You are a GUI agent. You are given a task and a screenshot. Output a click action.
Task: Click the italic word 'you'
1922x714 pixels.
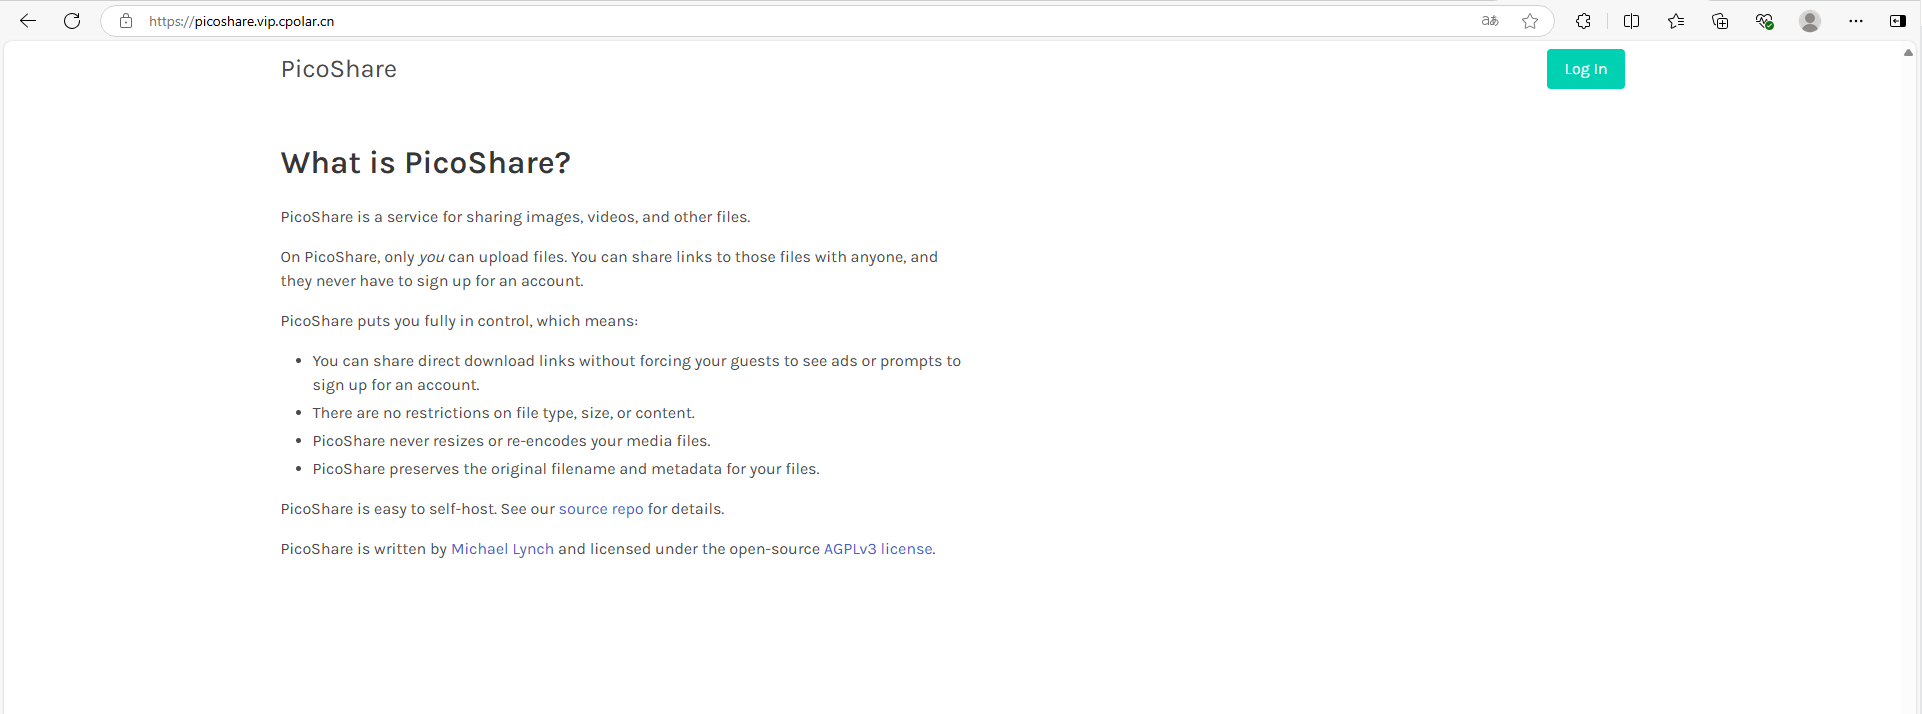(x=431, y=257)
